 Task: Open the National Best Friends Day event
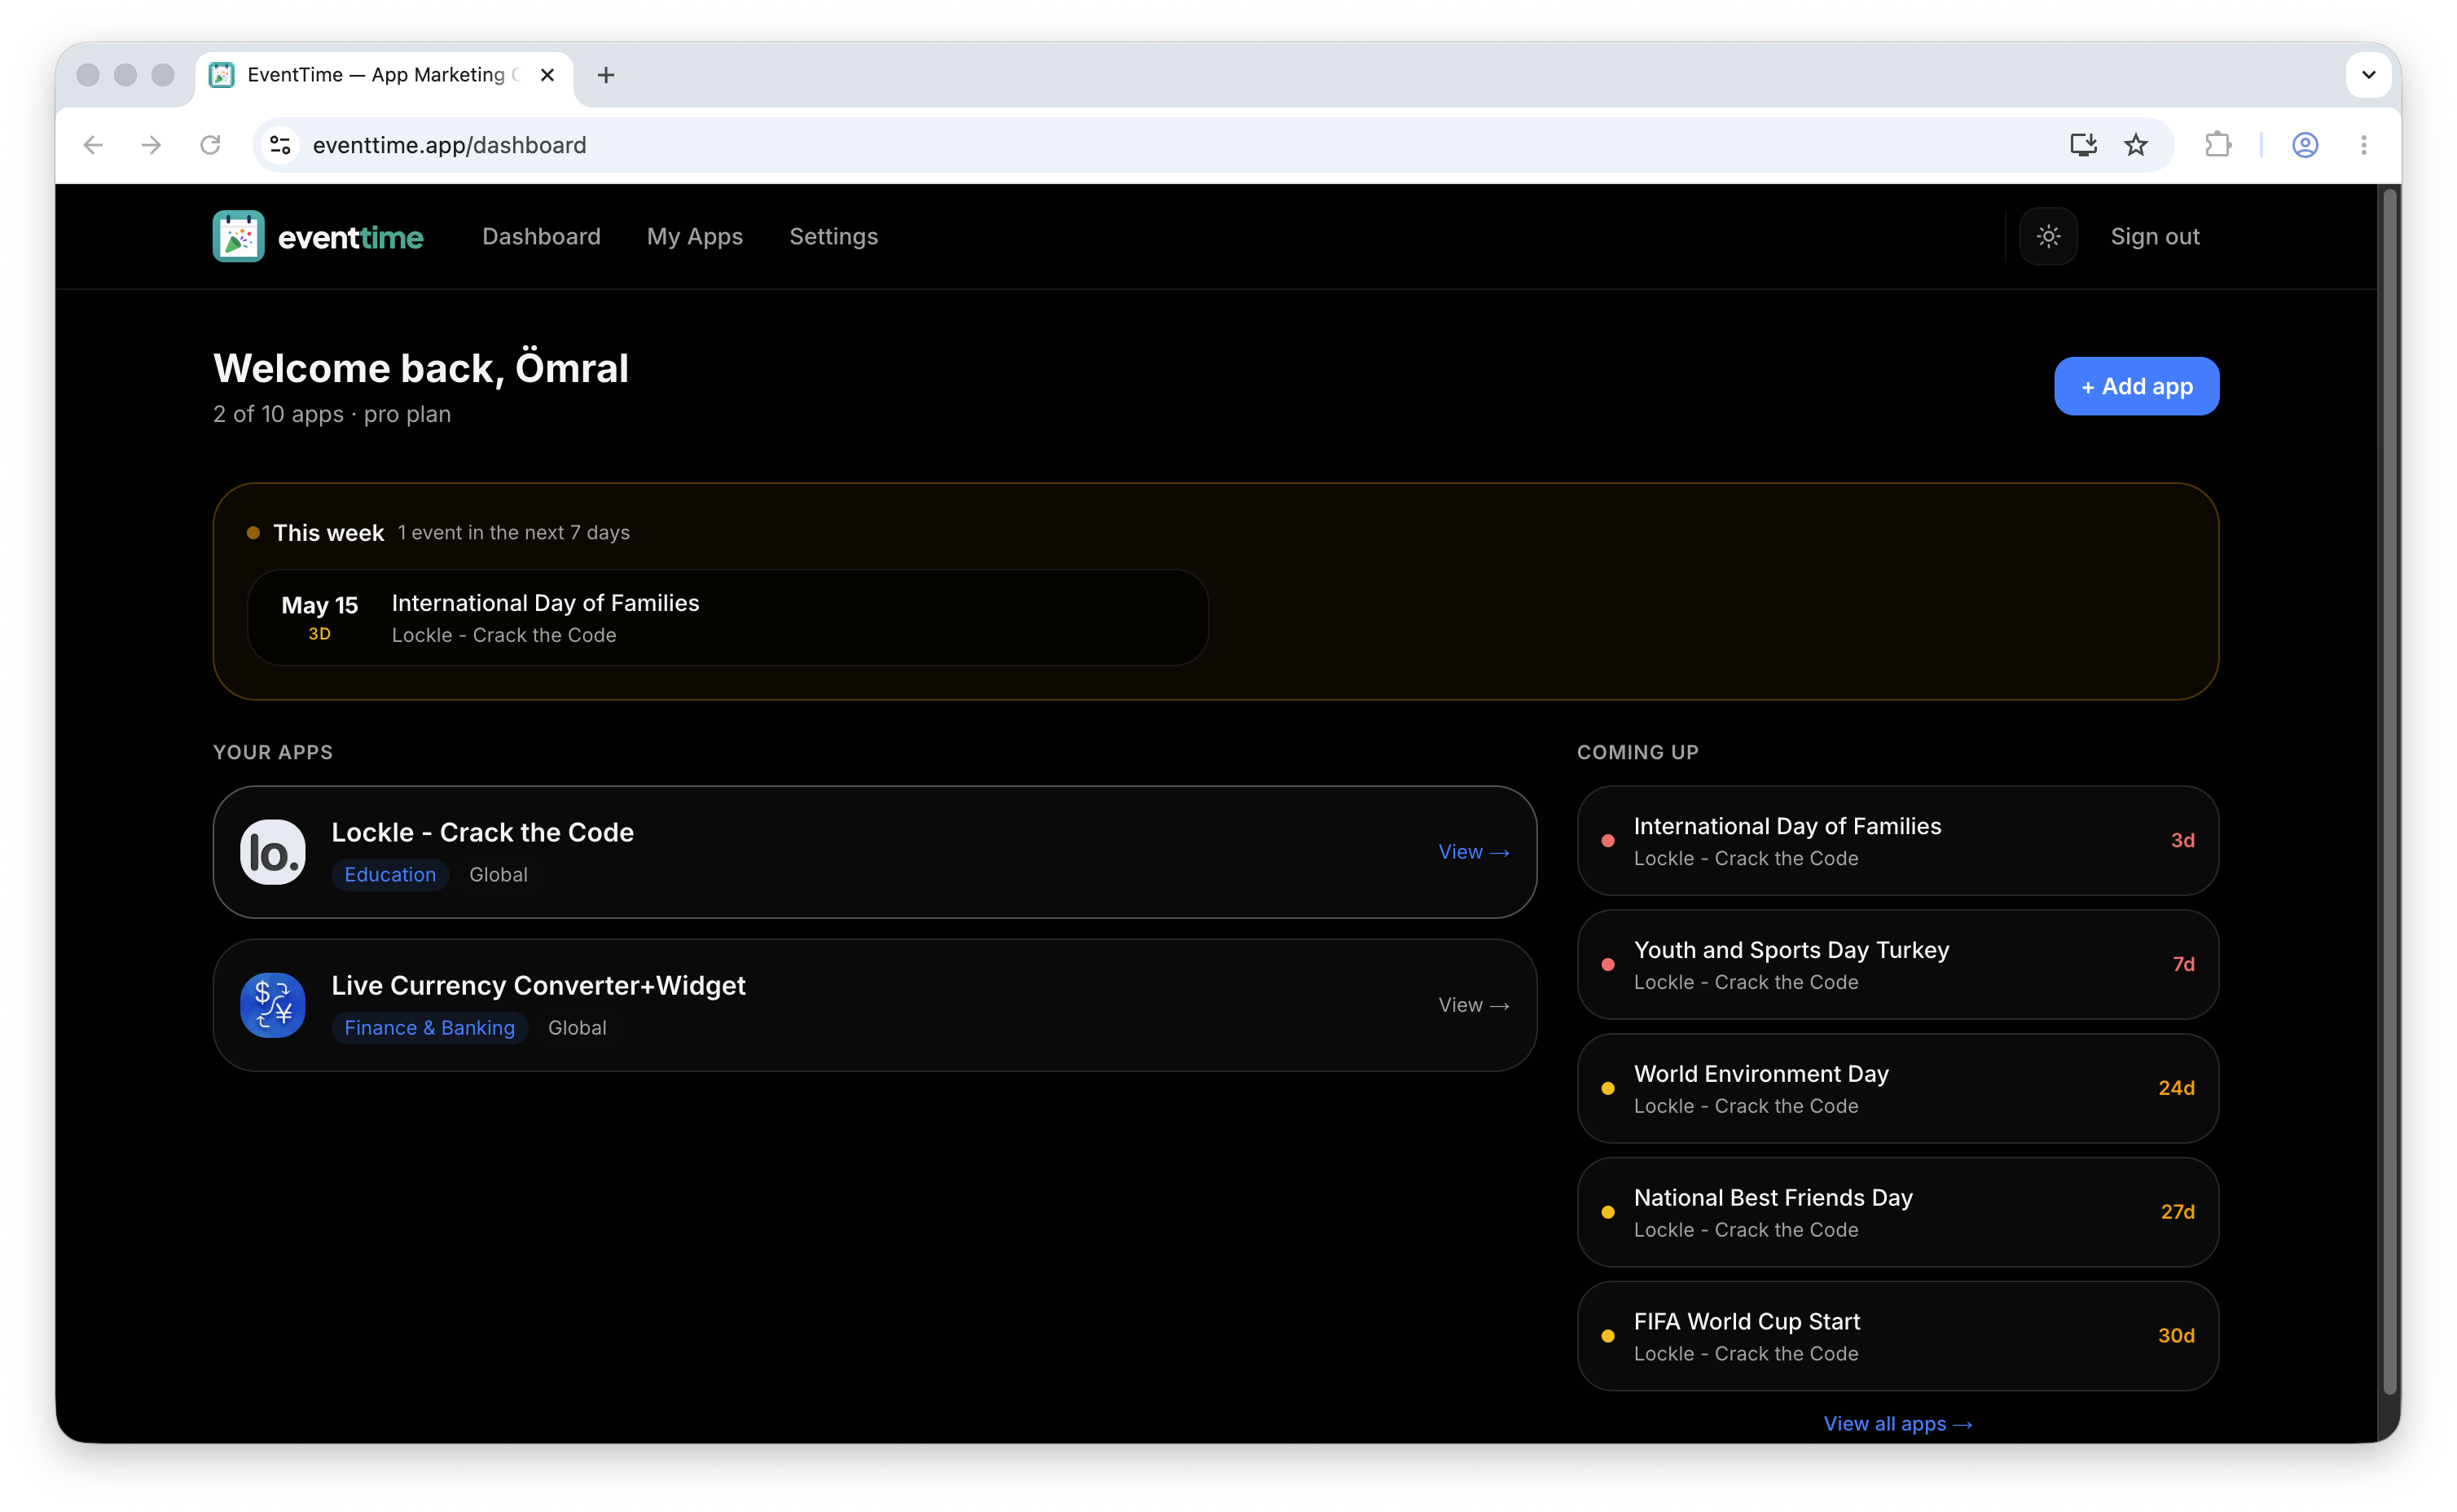coord(1897,1212)
